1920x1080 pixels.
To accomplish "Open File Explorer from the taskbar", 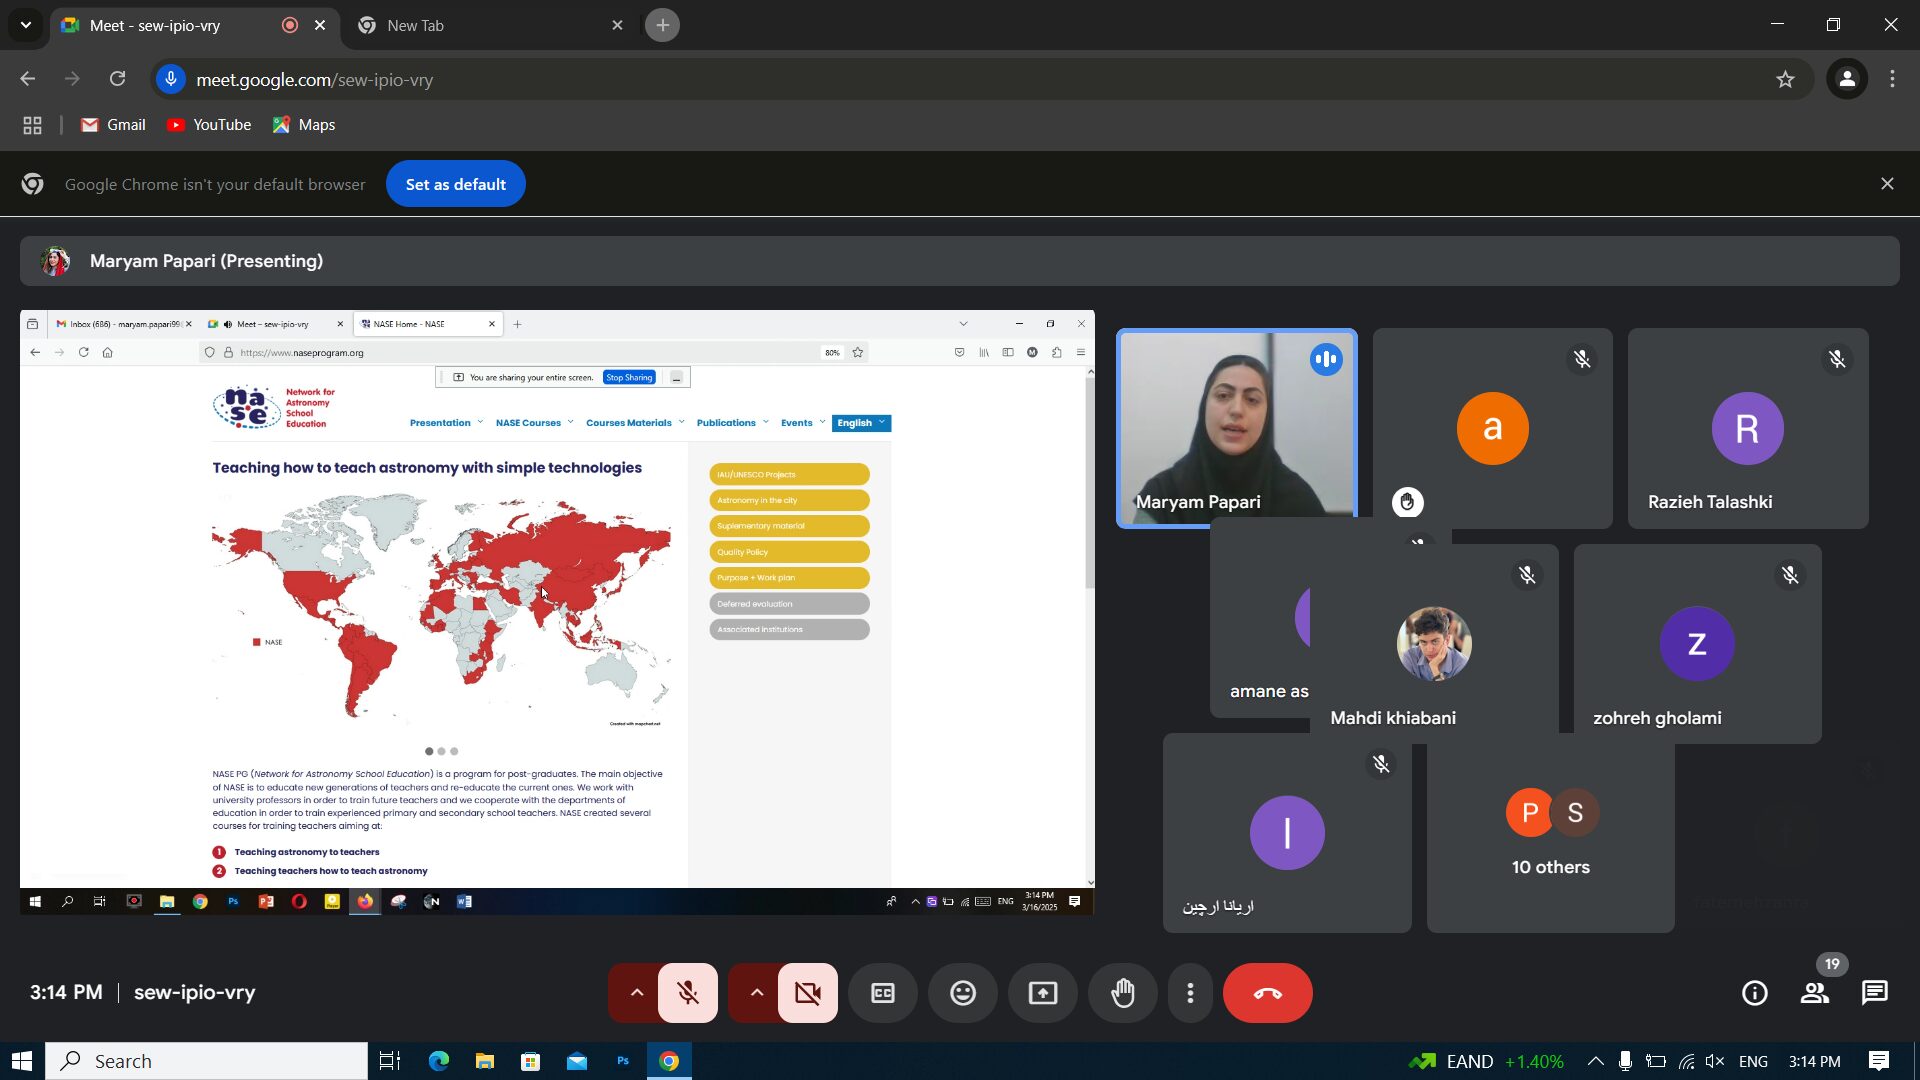I will [x=485, y=1061].
